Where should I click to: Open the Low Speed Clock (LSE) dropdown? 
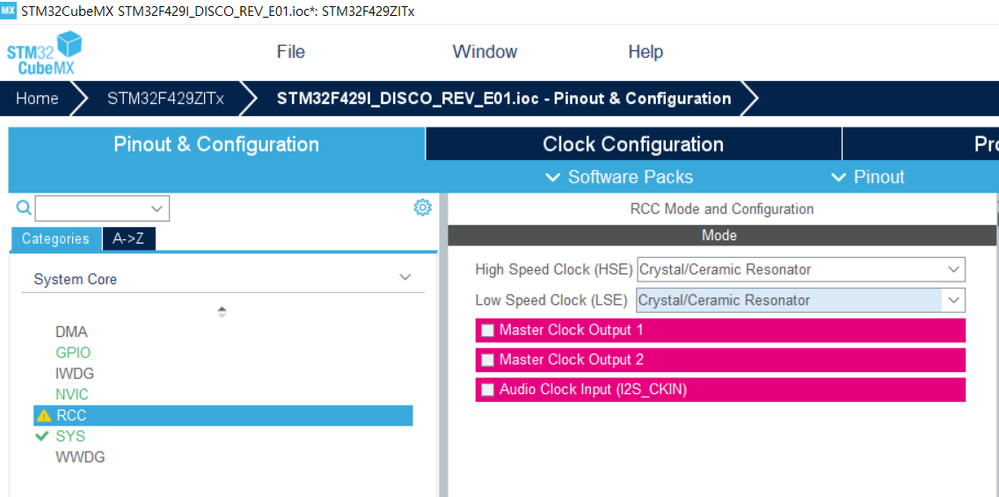801,300
